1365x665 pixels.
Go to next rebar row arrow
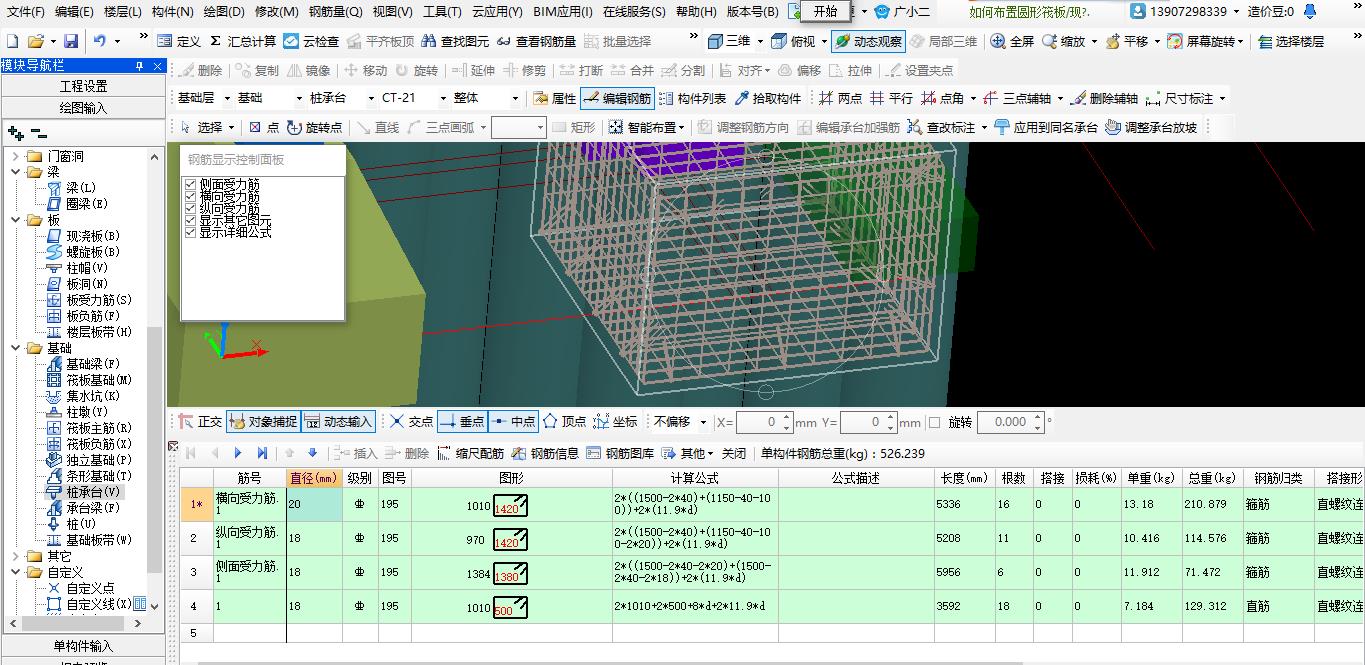tap(238, 453)
